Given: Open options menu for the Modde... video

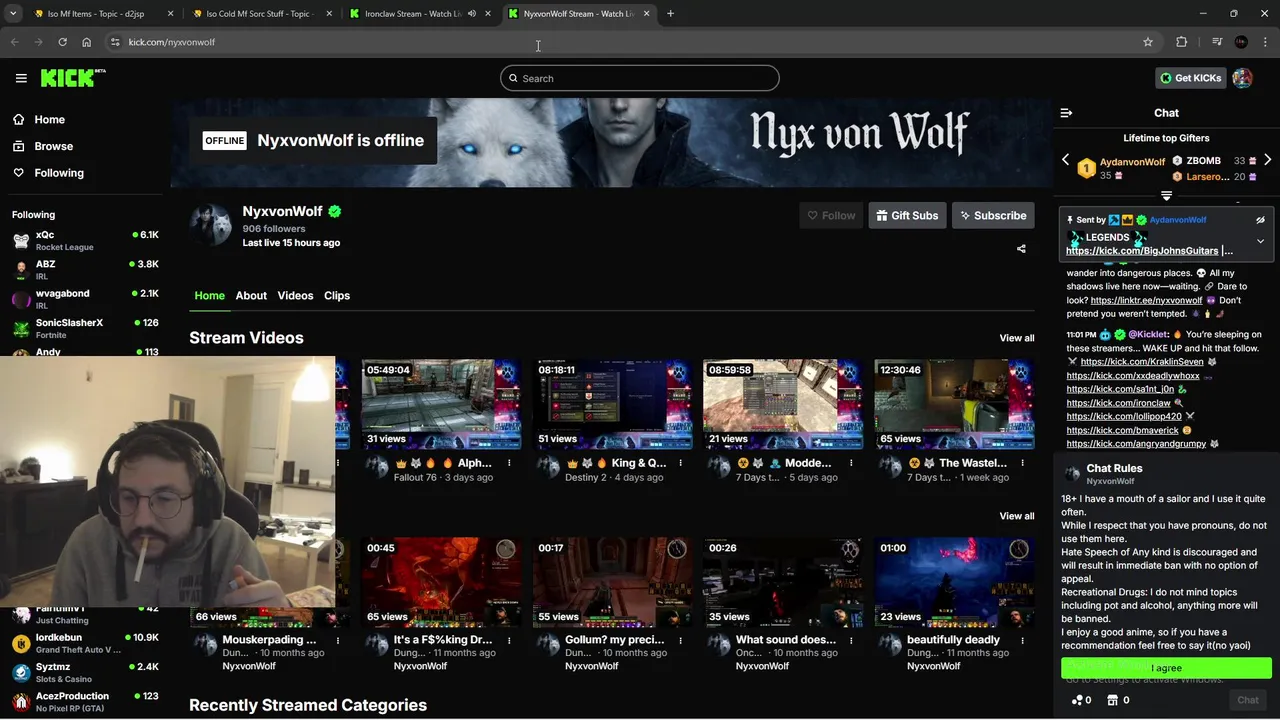Looking at the screenshot, I should point(851,463).
